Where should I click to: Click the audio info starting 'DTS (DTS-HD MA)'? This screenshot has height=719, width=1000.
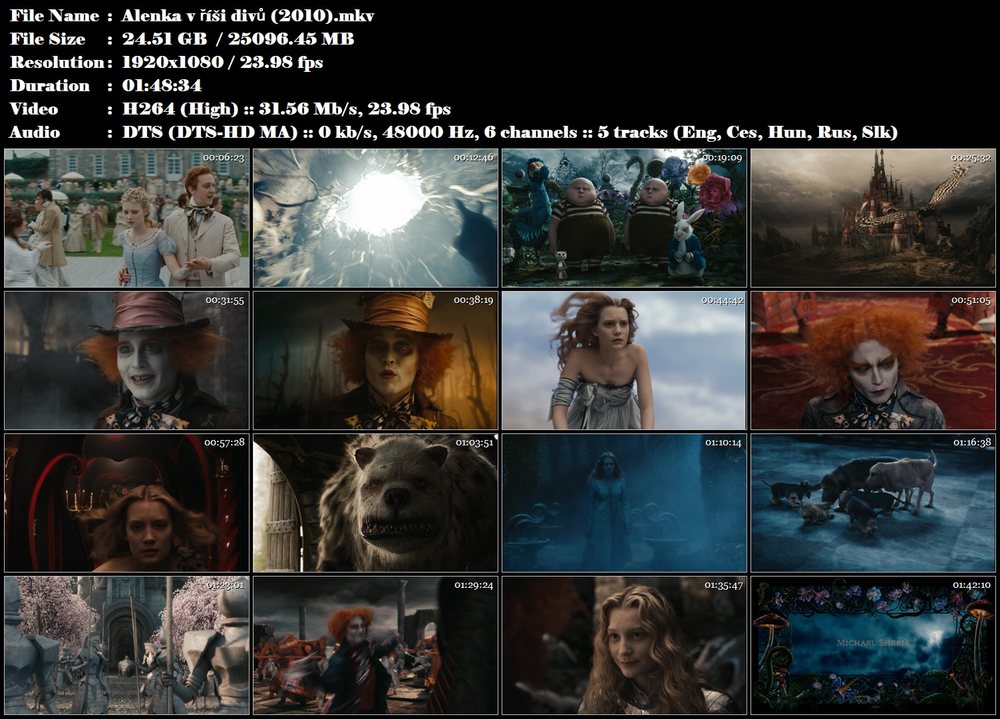pos(510,133)
